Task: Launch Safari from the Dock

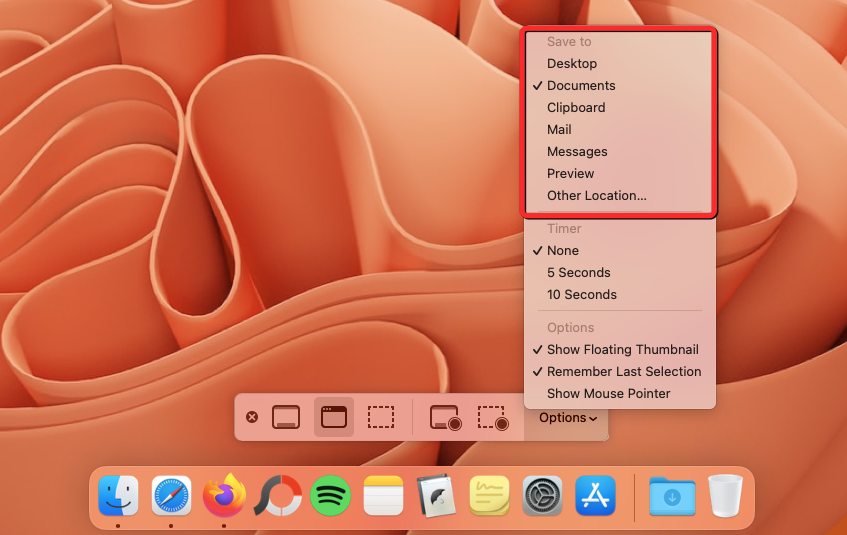Action: (171, 495)
